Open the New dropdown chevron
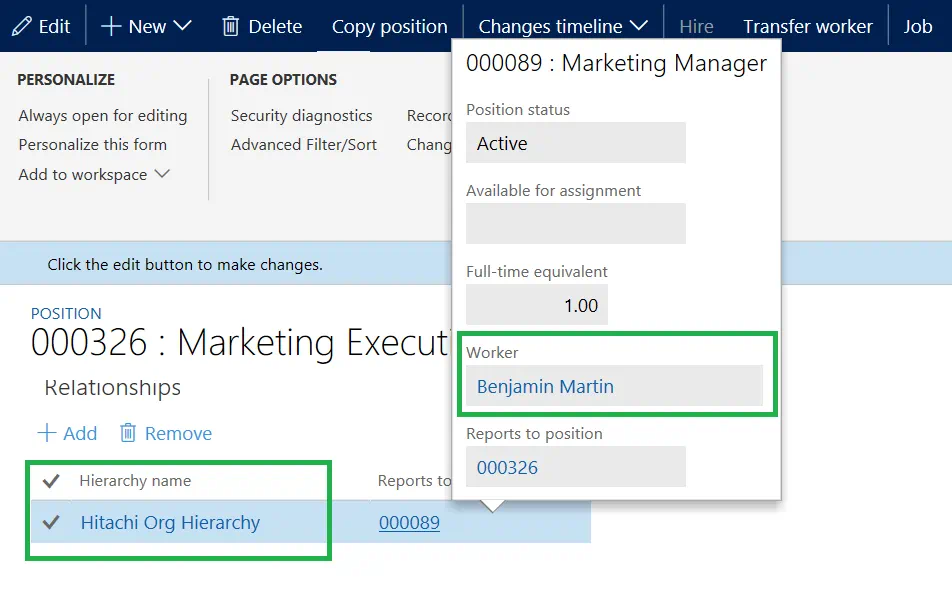The image size is (952, 612). tap(182, 26)
